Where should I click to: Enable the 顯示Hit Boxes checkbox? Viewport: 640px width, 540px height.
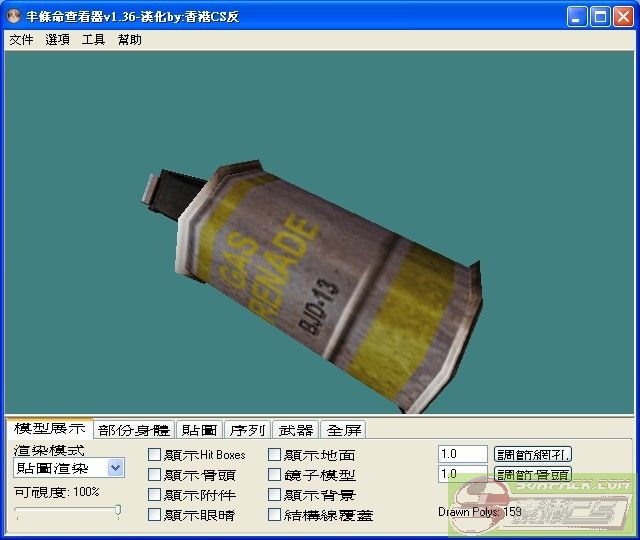pos(154,455)
